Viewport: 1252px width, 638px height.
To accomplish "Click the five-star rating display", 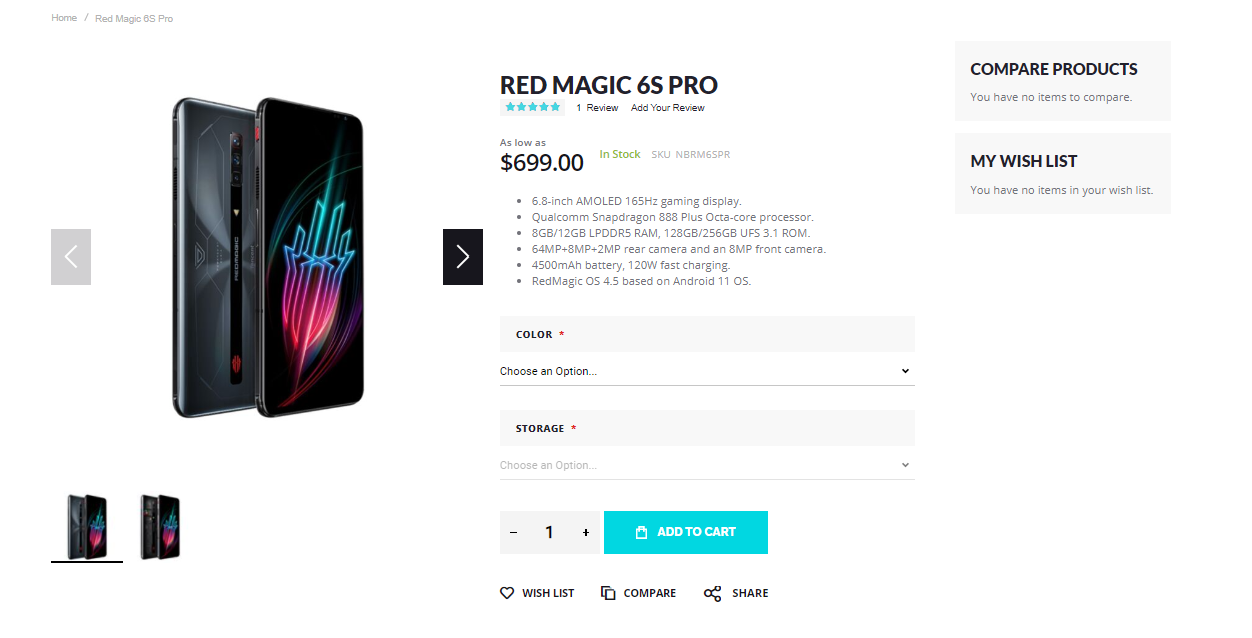I will click(x=533, y=107).
